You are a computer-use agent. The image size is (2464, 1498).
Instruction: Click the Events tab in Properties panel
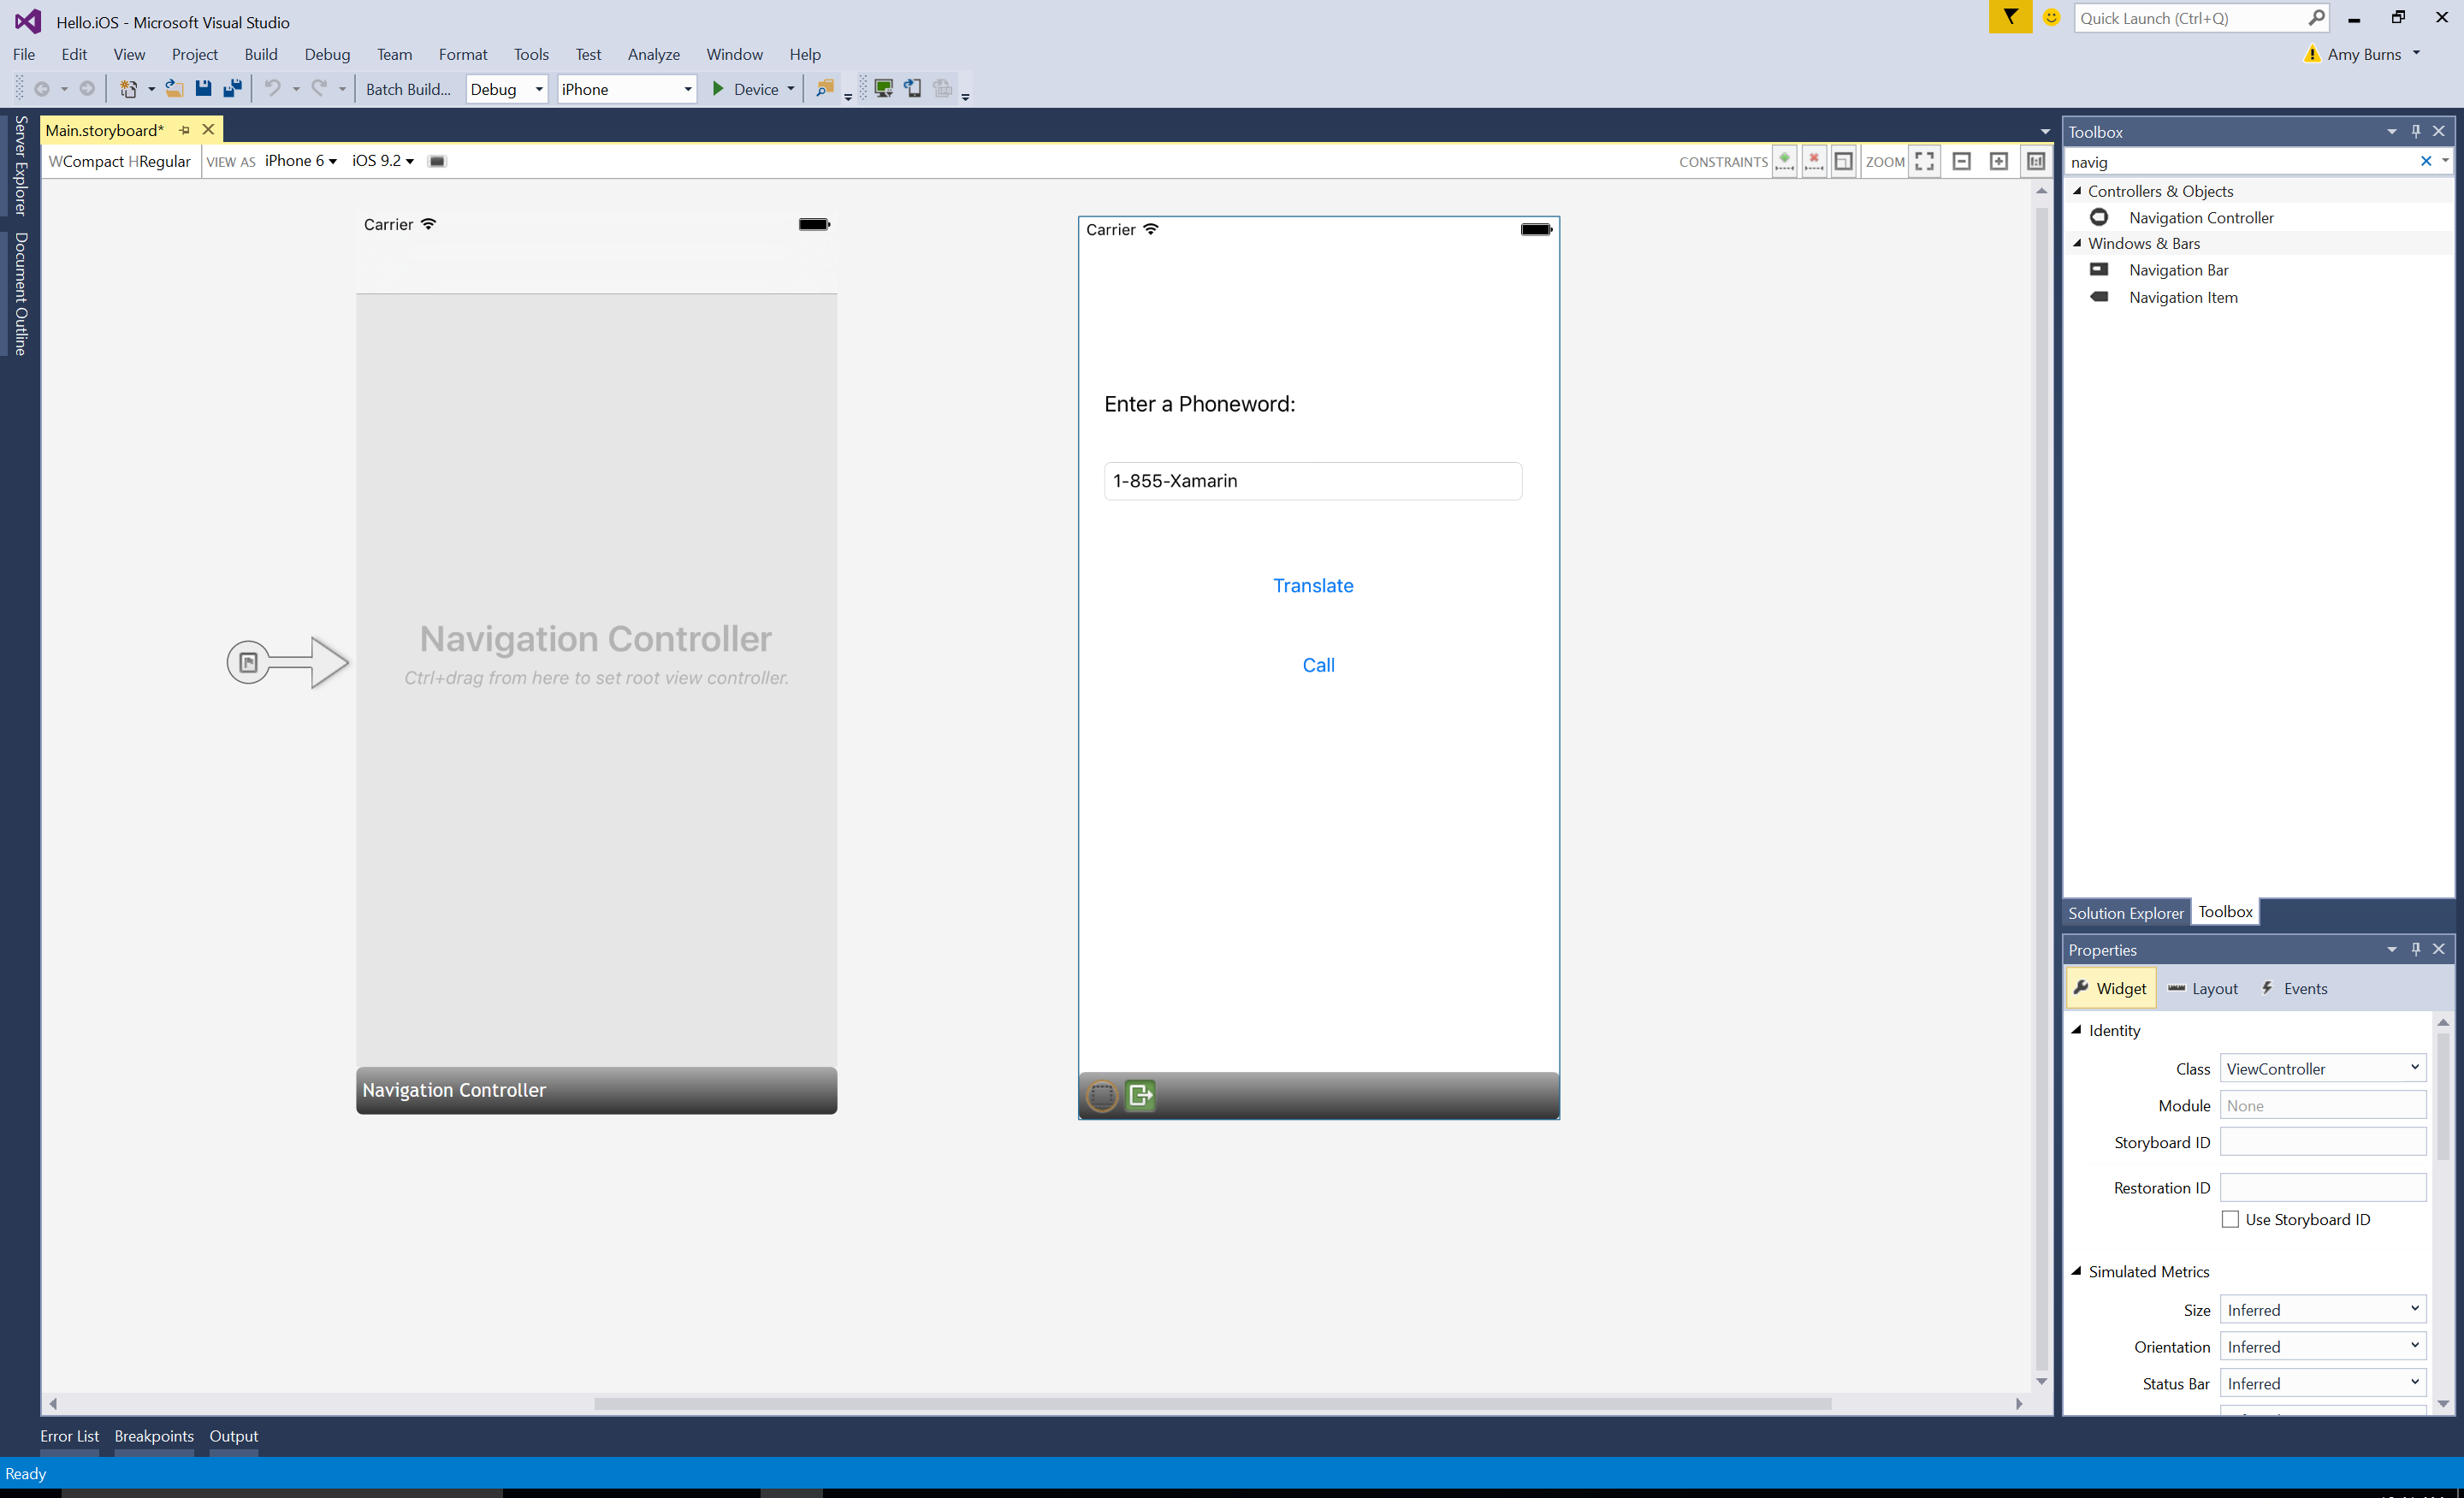pyautogui.click(x=2306, y=987)
